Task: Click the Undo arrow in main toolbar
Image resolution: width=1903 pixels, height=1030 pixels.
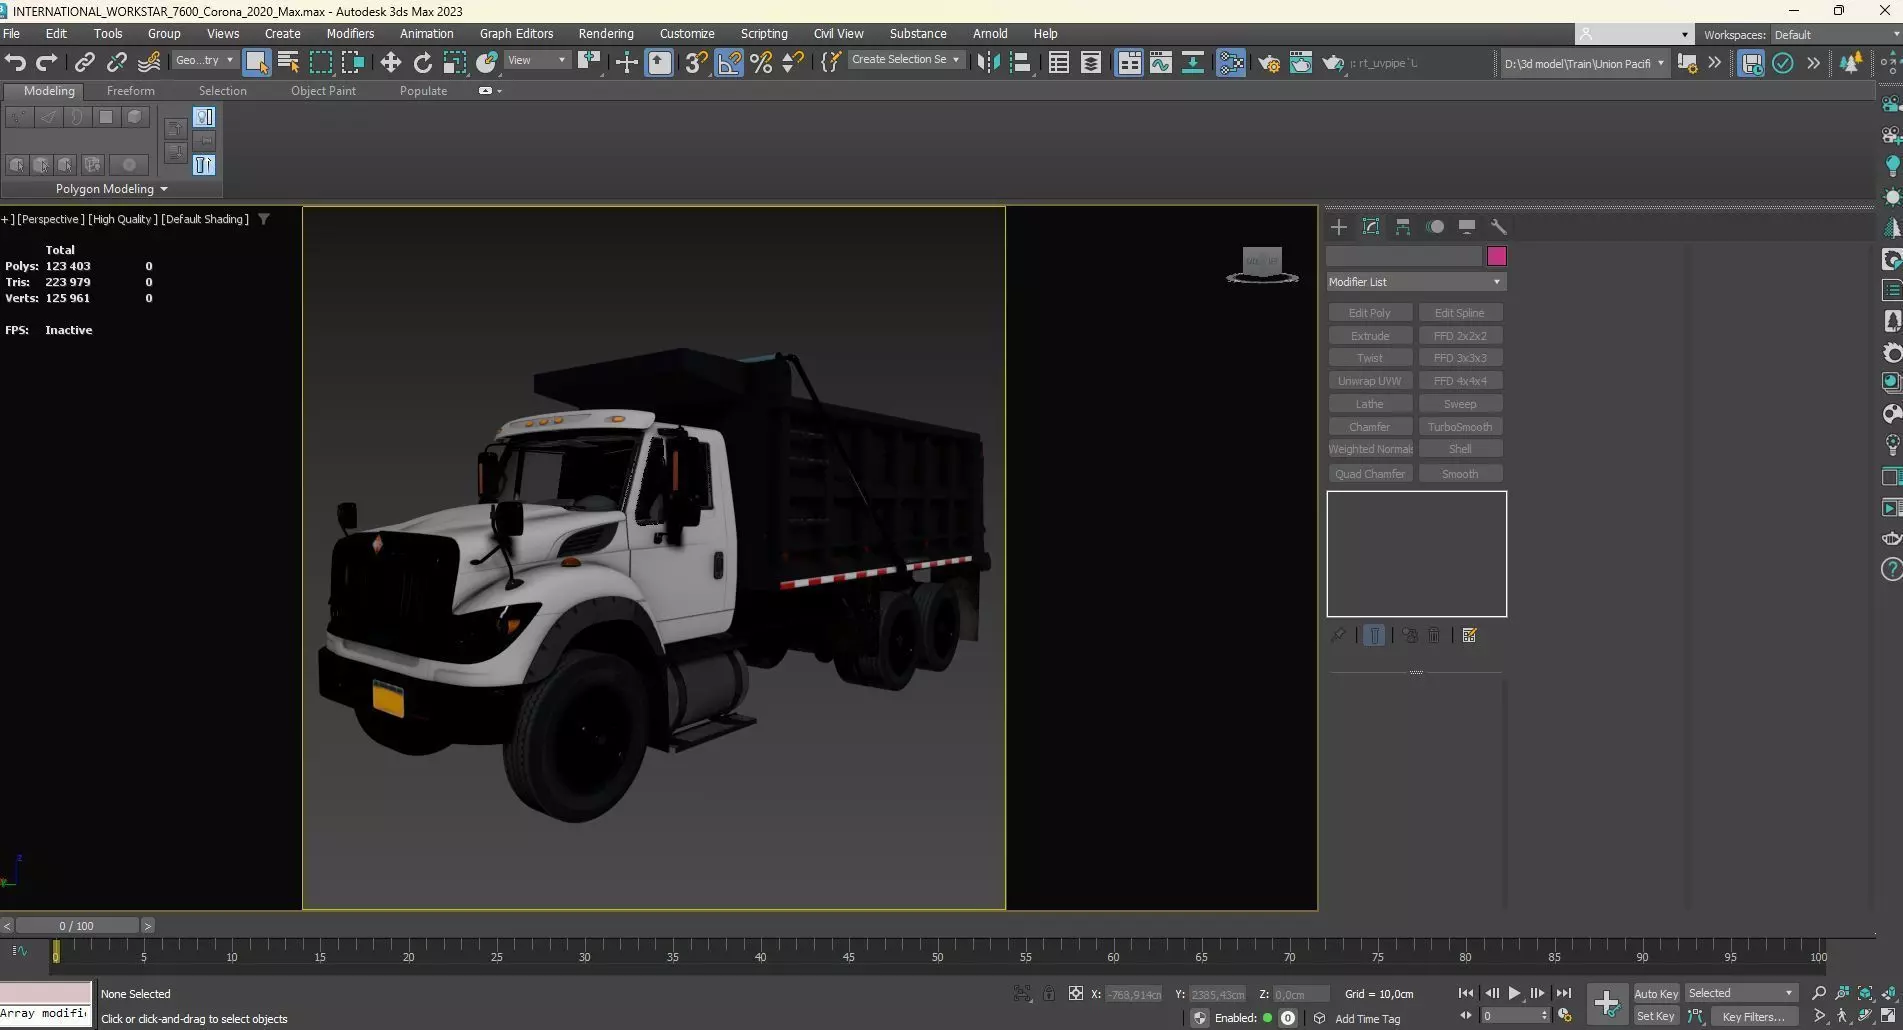Action: (x=15, y=62)
